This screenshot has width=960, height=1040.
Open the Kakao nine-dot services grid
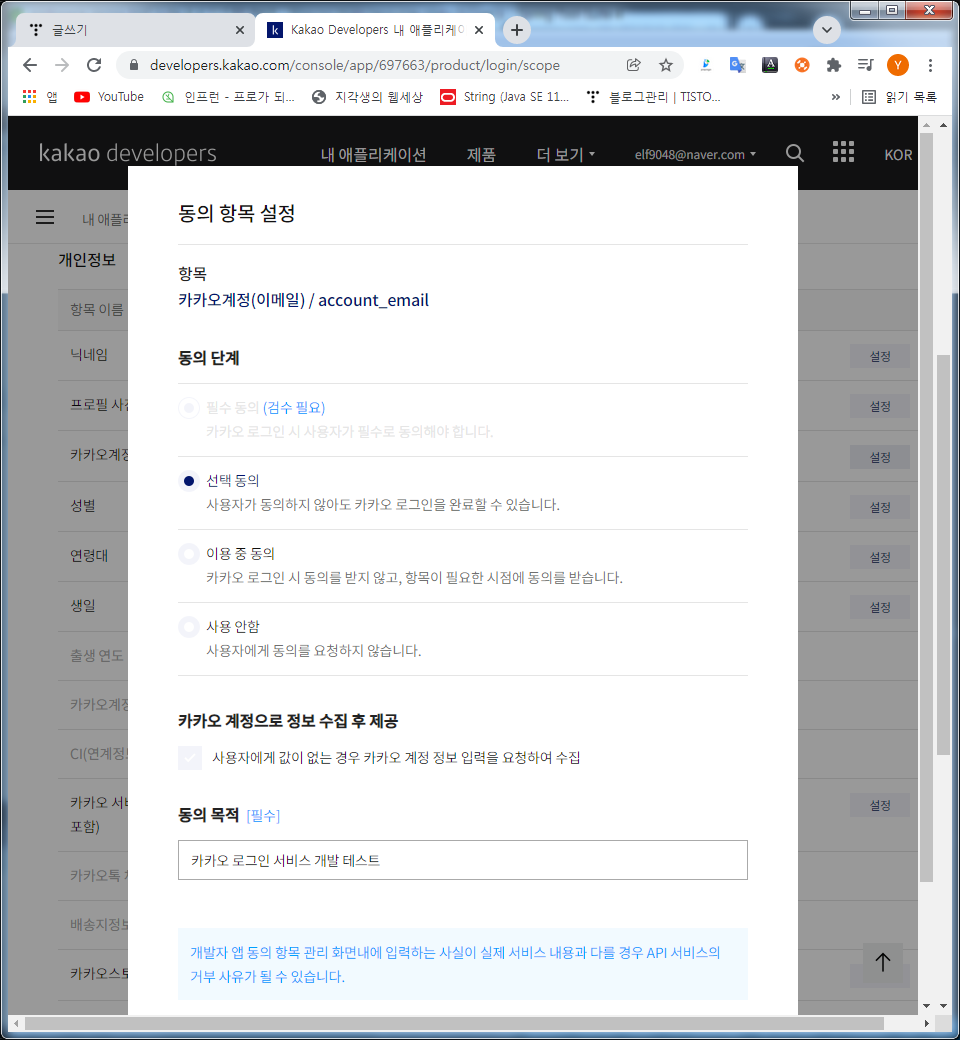pyautogui.click(x=843, y=152)
